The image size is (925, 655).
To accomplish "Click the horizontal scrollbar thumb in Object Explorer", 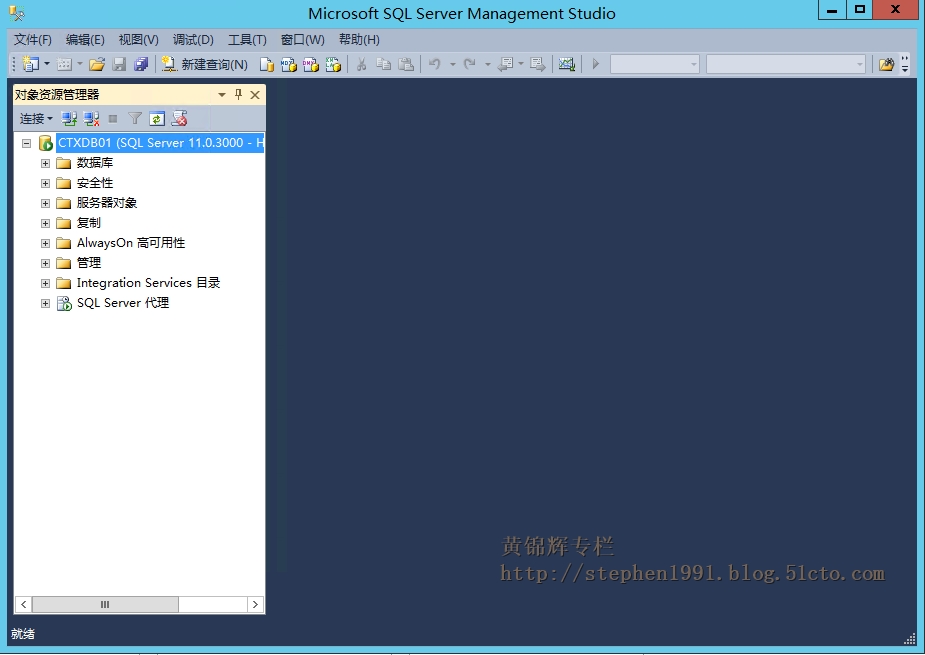I will (105, 604).
